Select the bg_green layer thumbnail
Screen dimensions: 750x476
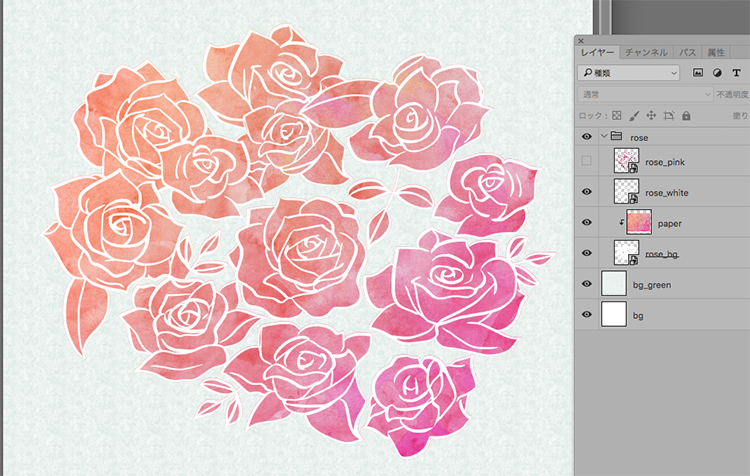(614, 283)
